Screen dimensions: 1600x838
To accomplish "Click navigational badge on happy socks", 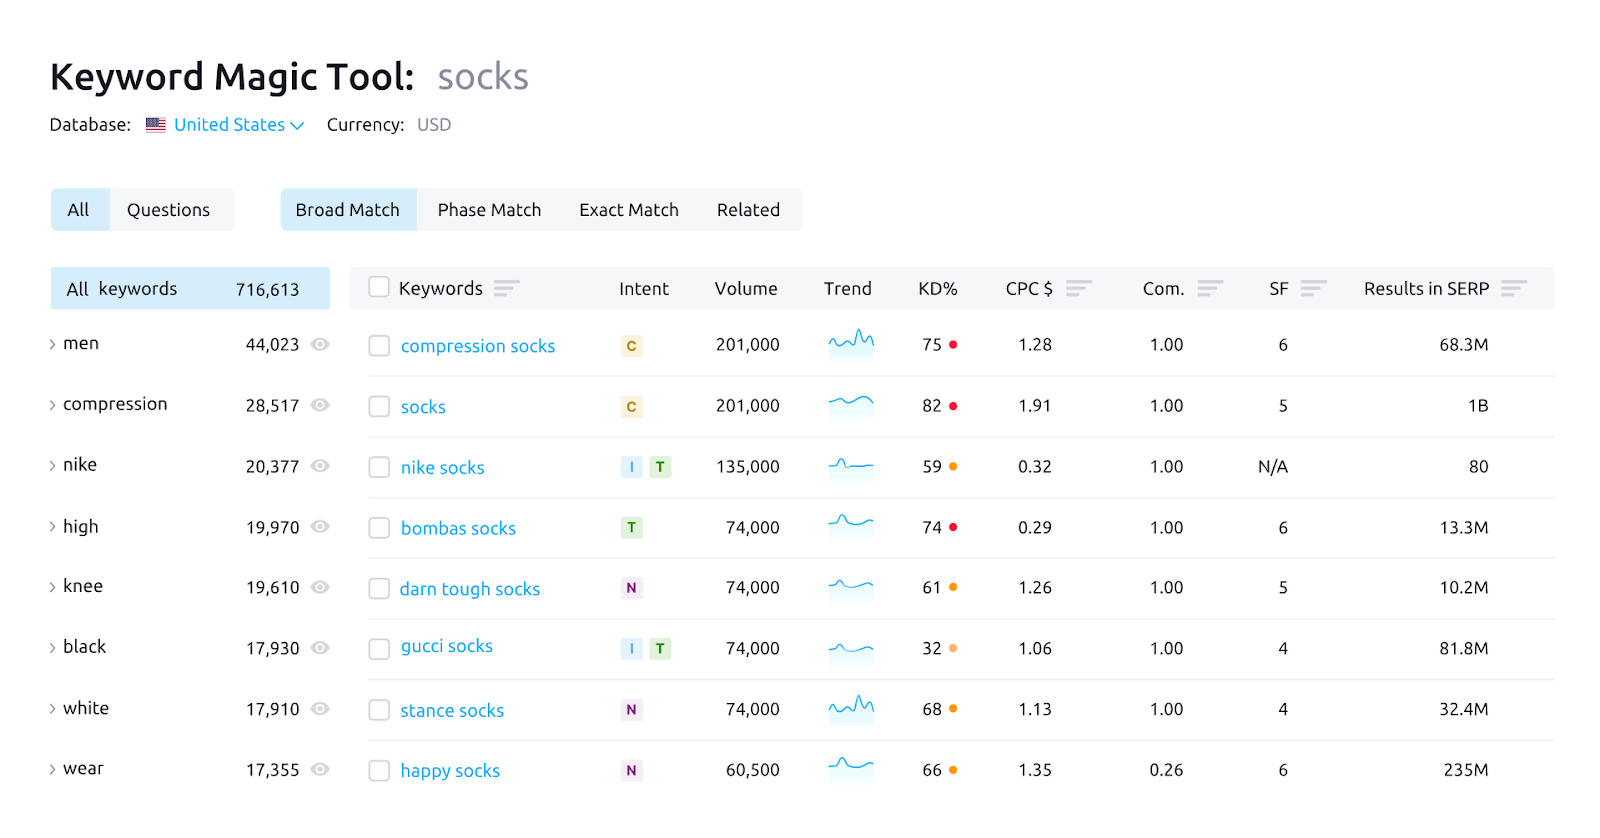I will coord(631,770).
